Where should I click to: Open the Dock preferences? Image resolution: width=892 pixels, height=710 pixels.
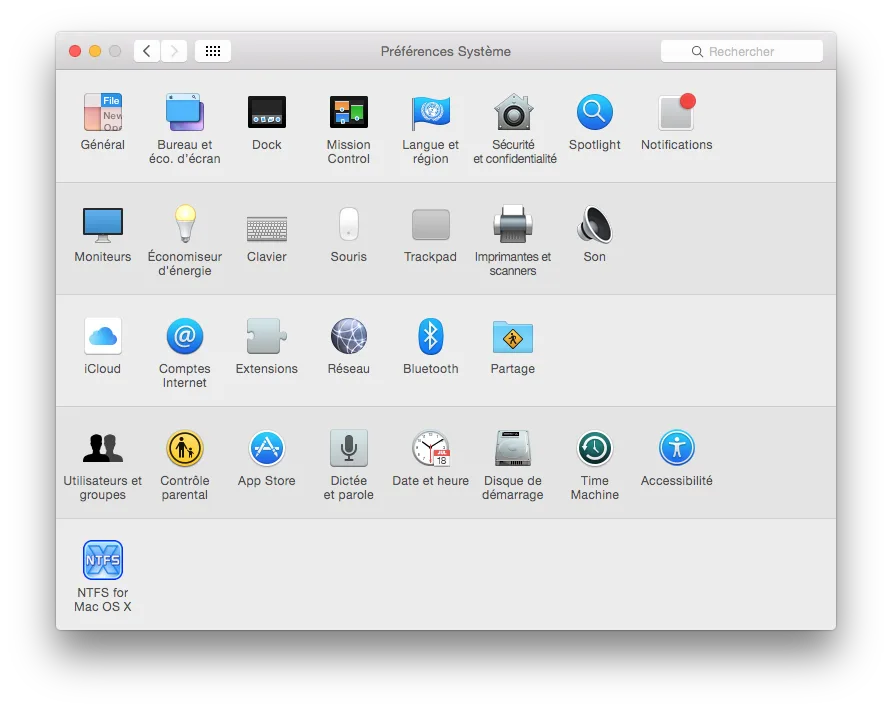tap(267, 112)
